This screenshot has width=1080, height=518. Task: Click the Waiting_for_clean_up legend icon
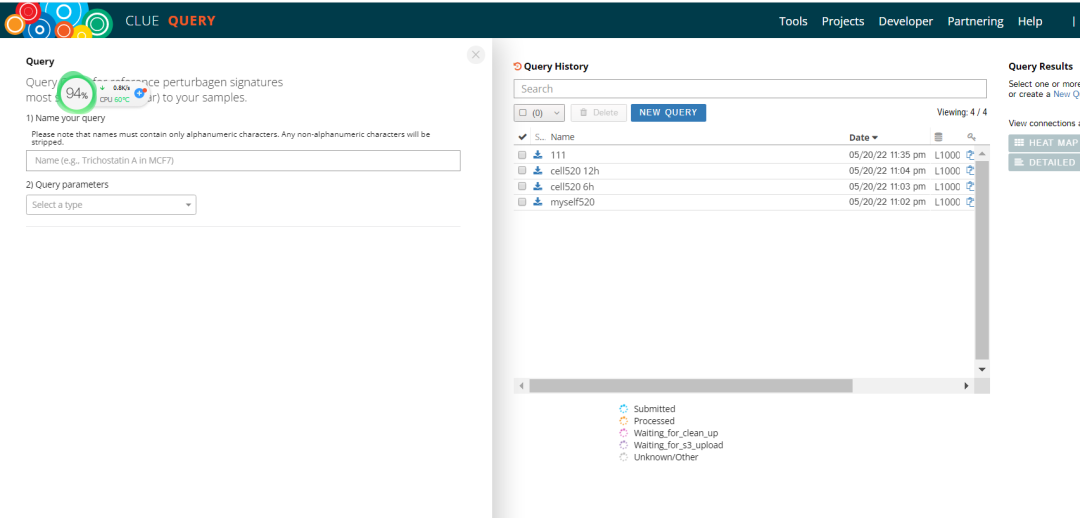pos(624,433)
